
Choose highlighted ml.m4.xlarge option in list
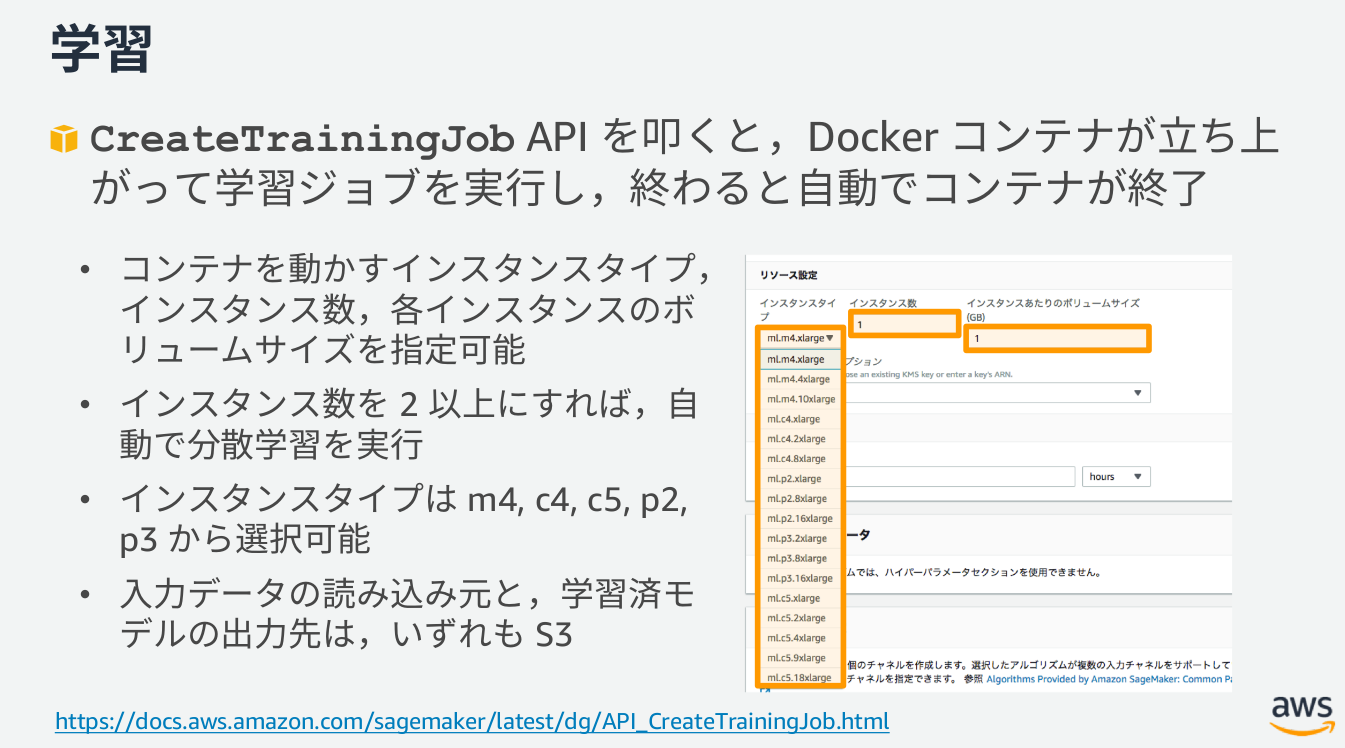(x=800, y=359)
